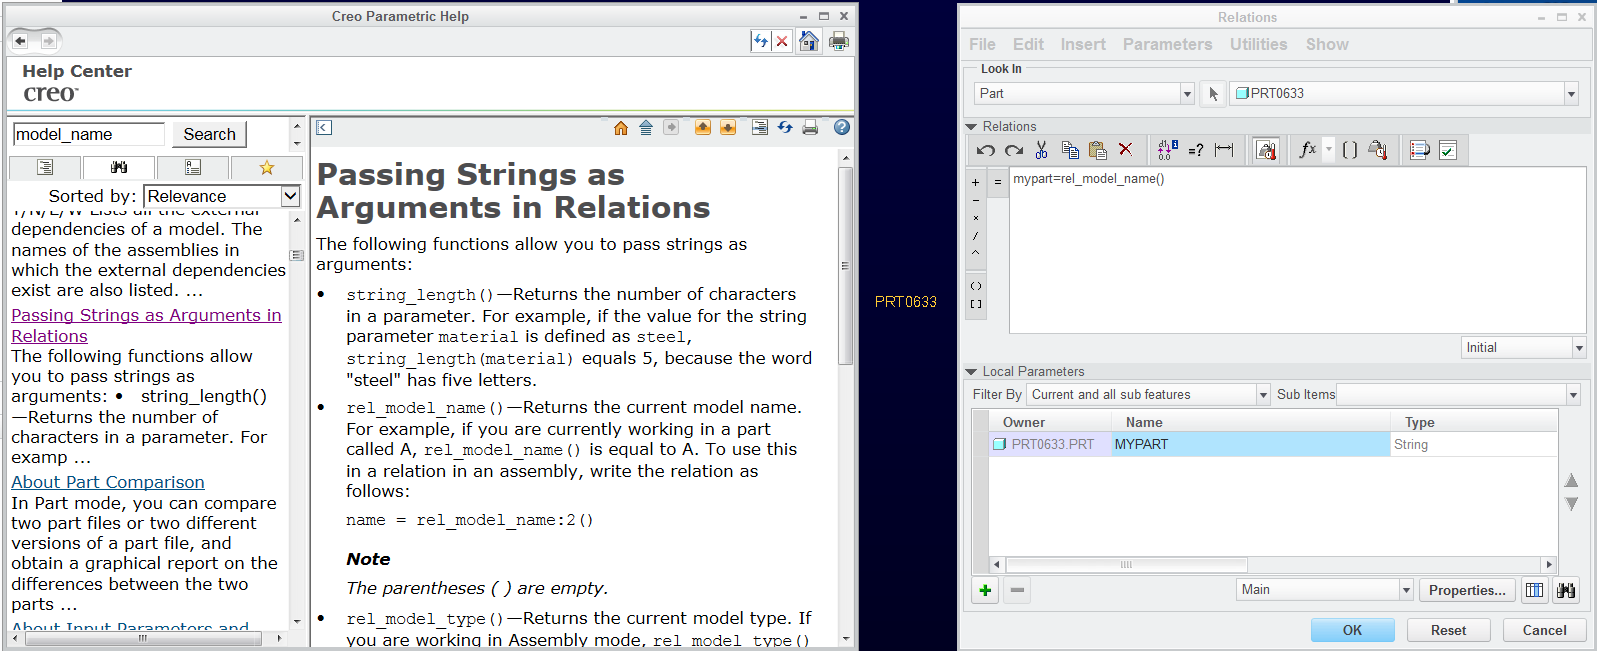1597x651 pixels.
Task: Remove parameter with the minus button
Action: pos(1017,590)
